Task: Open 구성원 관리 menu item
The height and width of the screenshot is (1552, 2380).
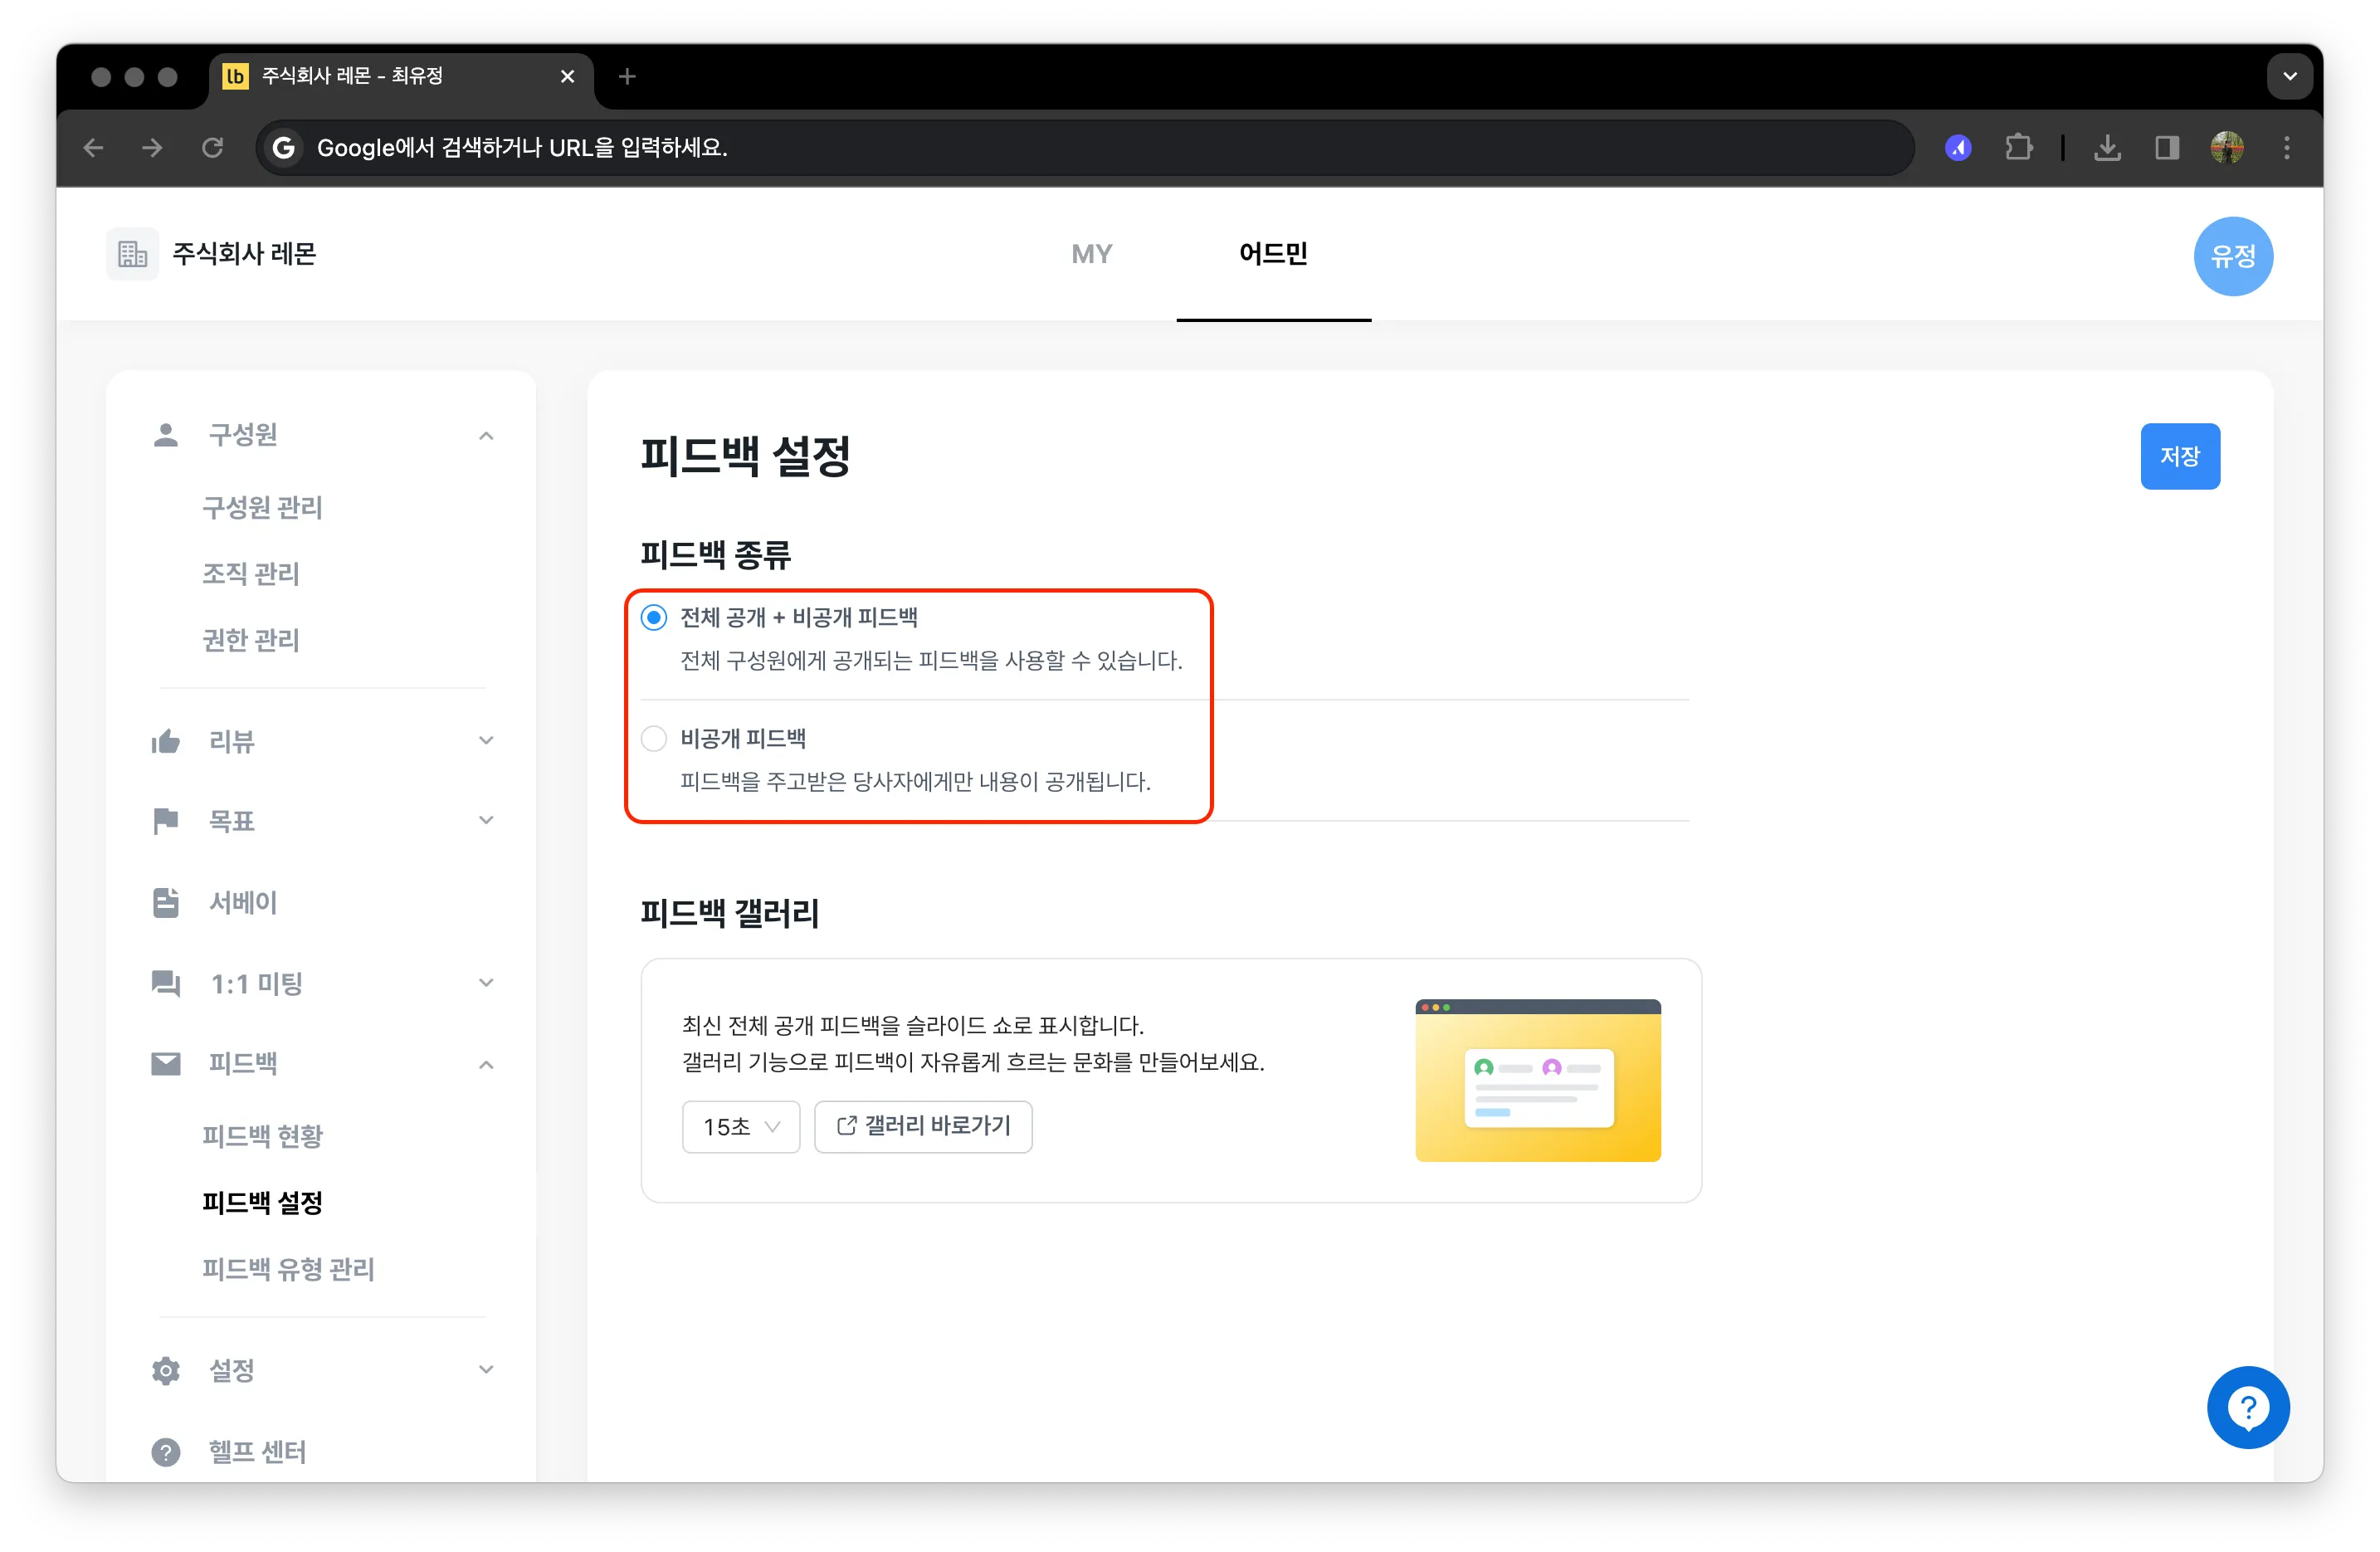Action: pos(262,507)
